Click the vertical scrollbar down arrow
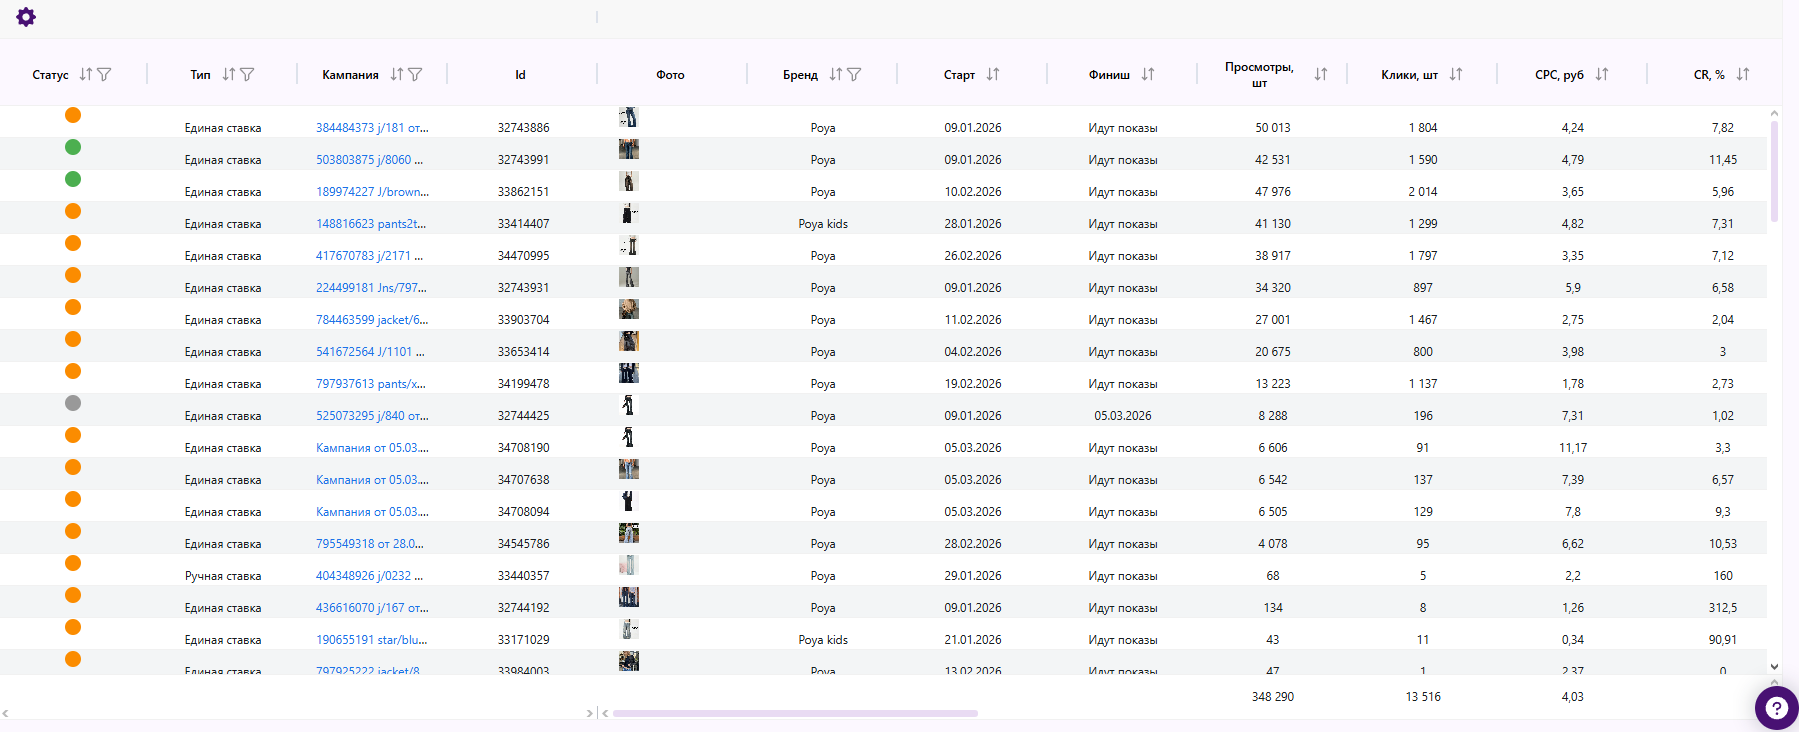 (x=1774, y=667)
